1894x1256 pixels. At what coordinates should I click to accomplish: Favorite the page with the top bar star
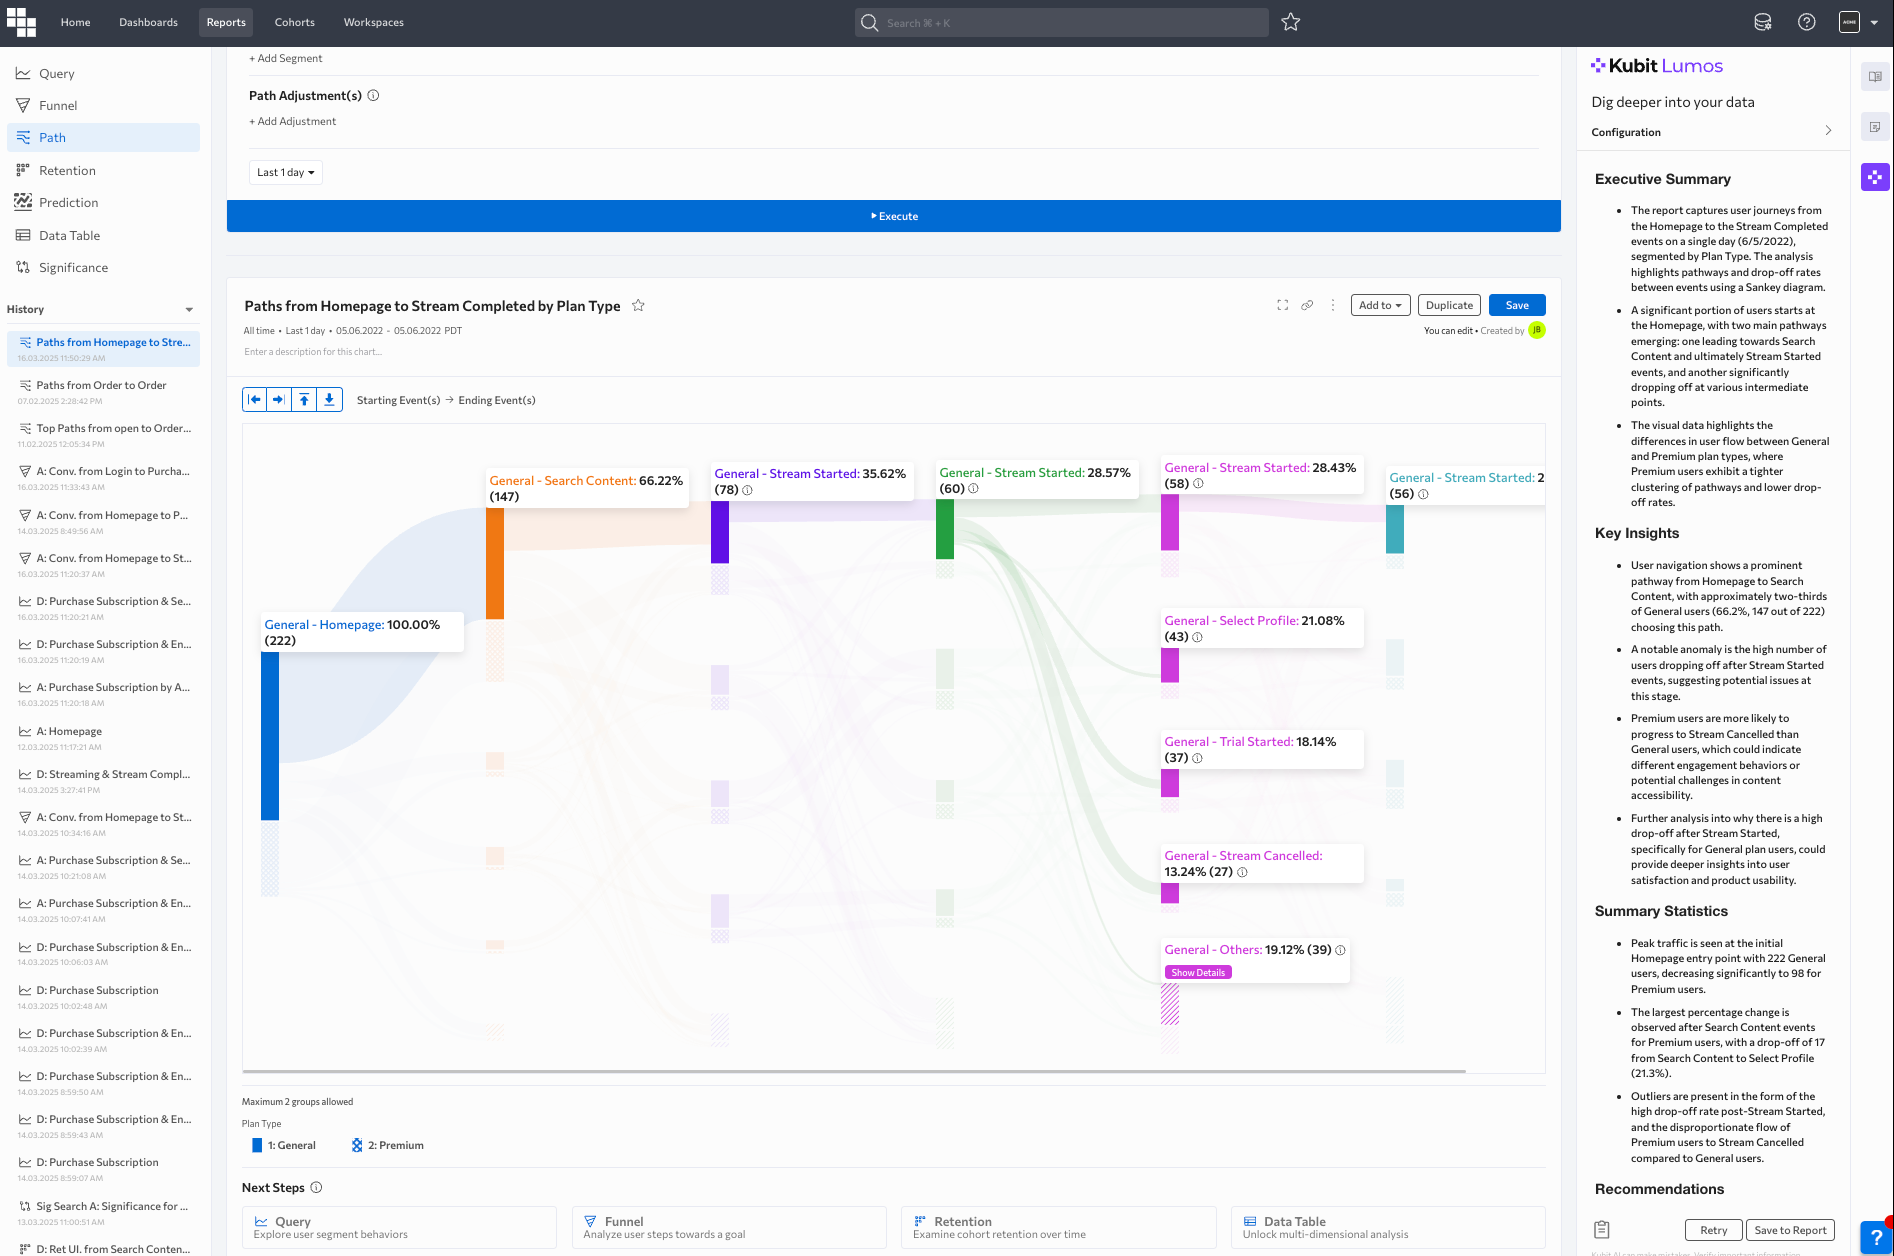tap(1291, 22)
